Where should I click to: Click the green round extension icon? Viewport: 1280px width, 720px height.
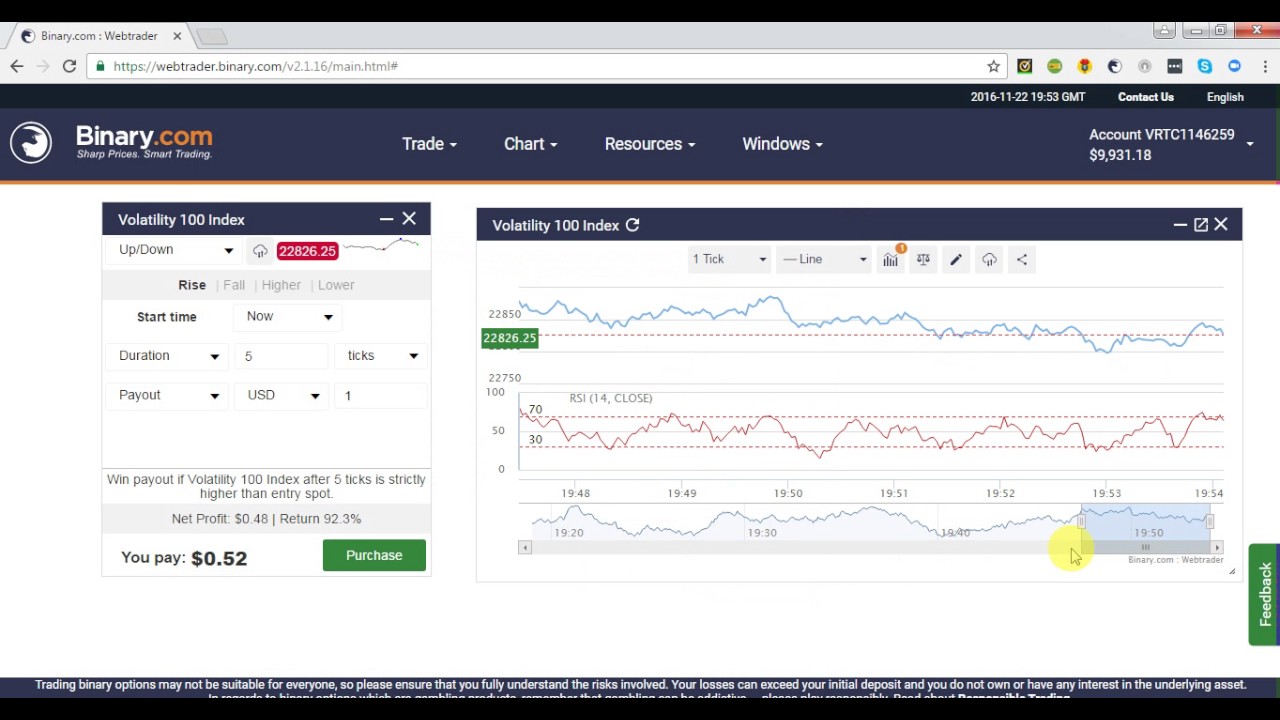click(x=1054, y=66)
